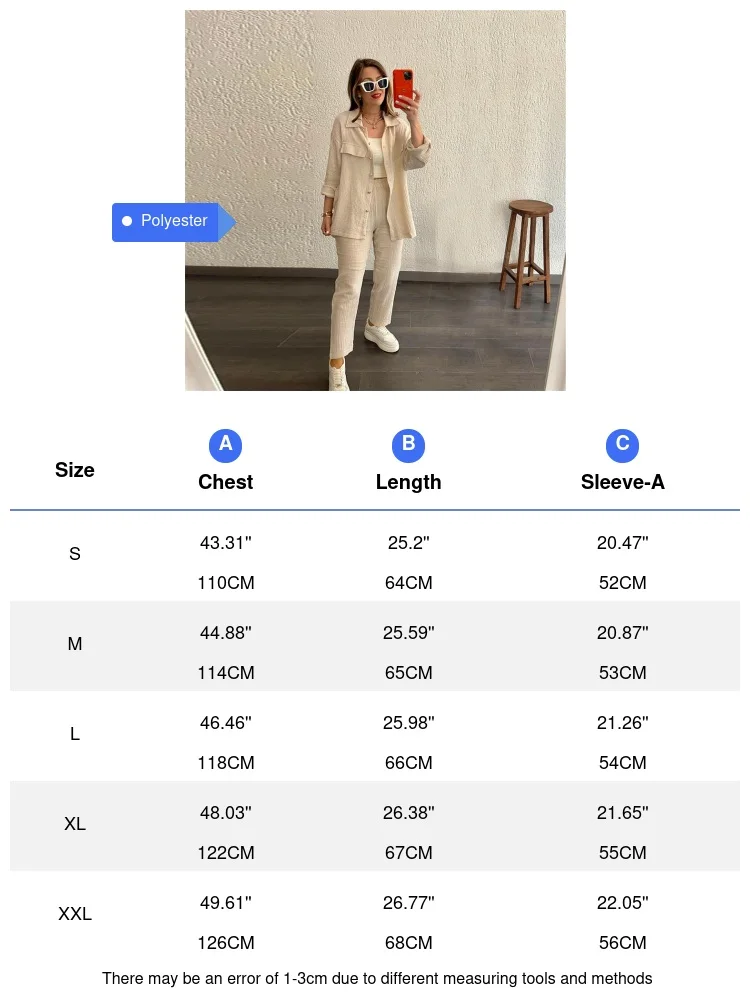Select the Sleeve-A column header
Image resolution: width=750 pixels, height=1000 pixels.
622,482
